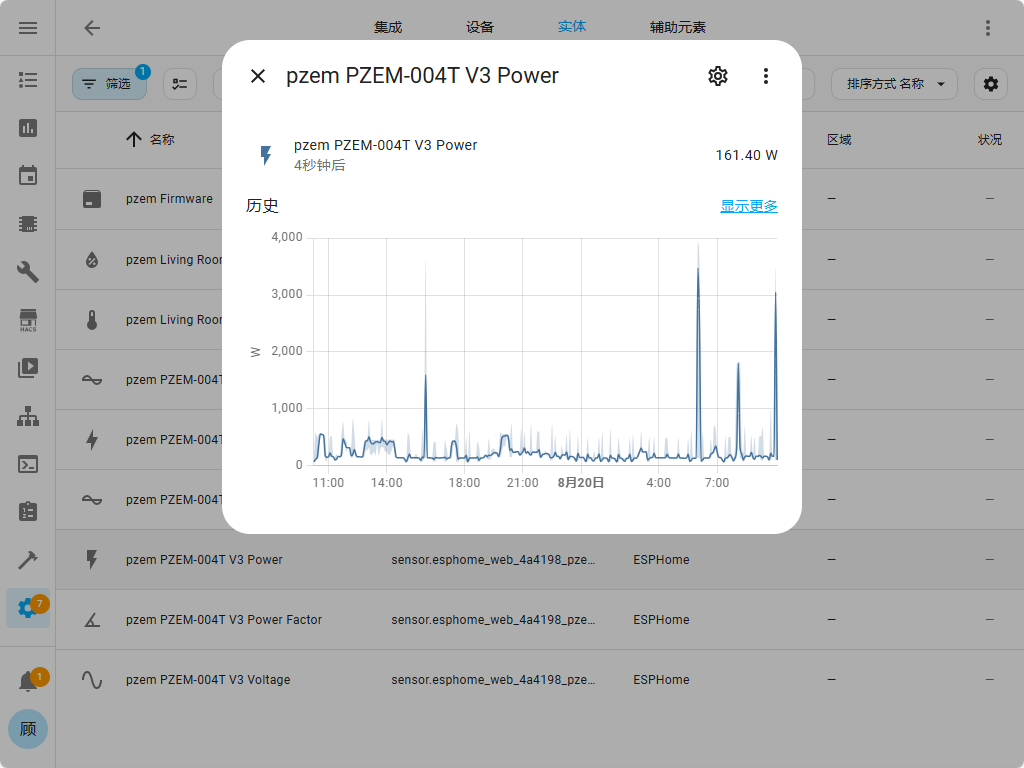Screen dimensions: 1024x768
Task: Open the dialog three-dot overflow menu
Action: point(765,76)
